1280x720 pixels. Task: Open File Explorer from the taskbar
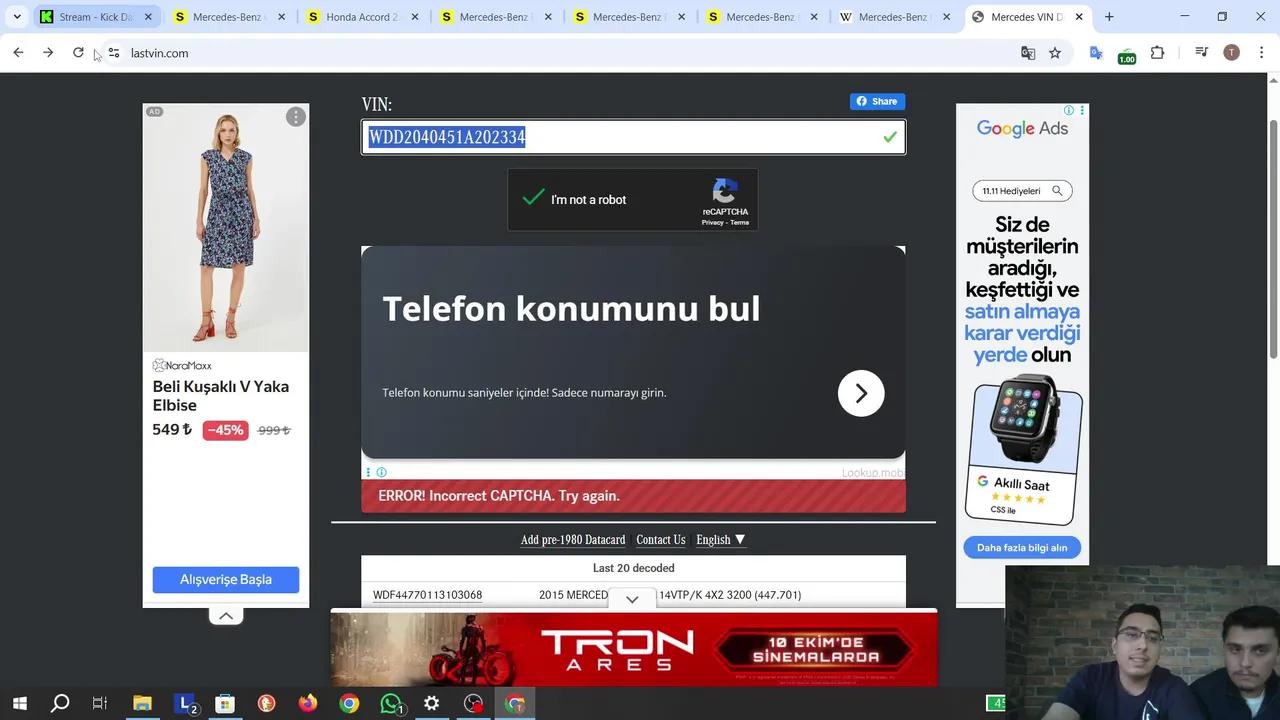[142, 704]
